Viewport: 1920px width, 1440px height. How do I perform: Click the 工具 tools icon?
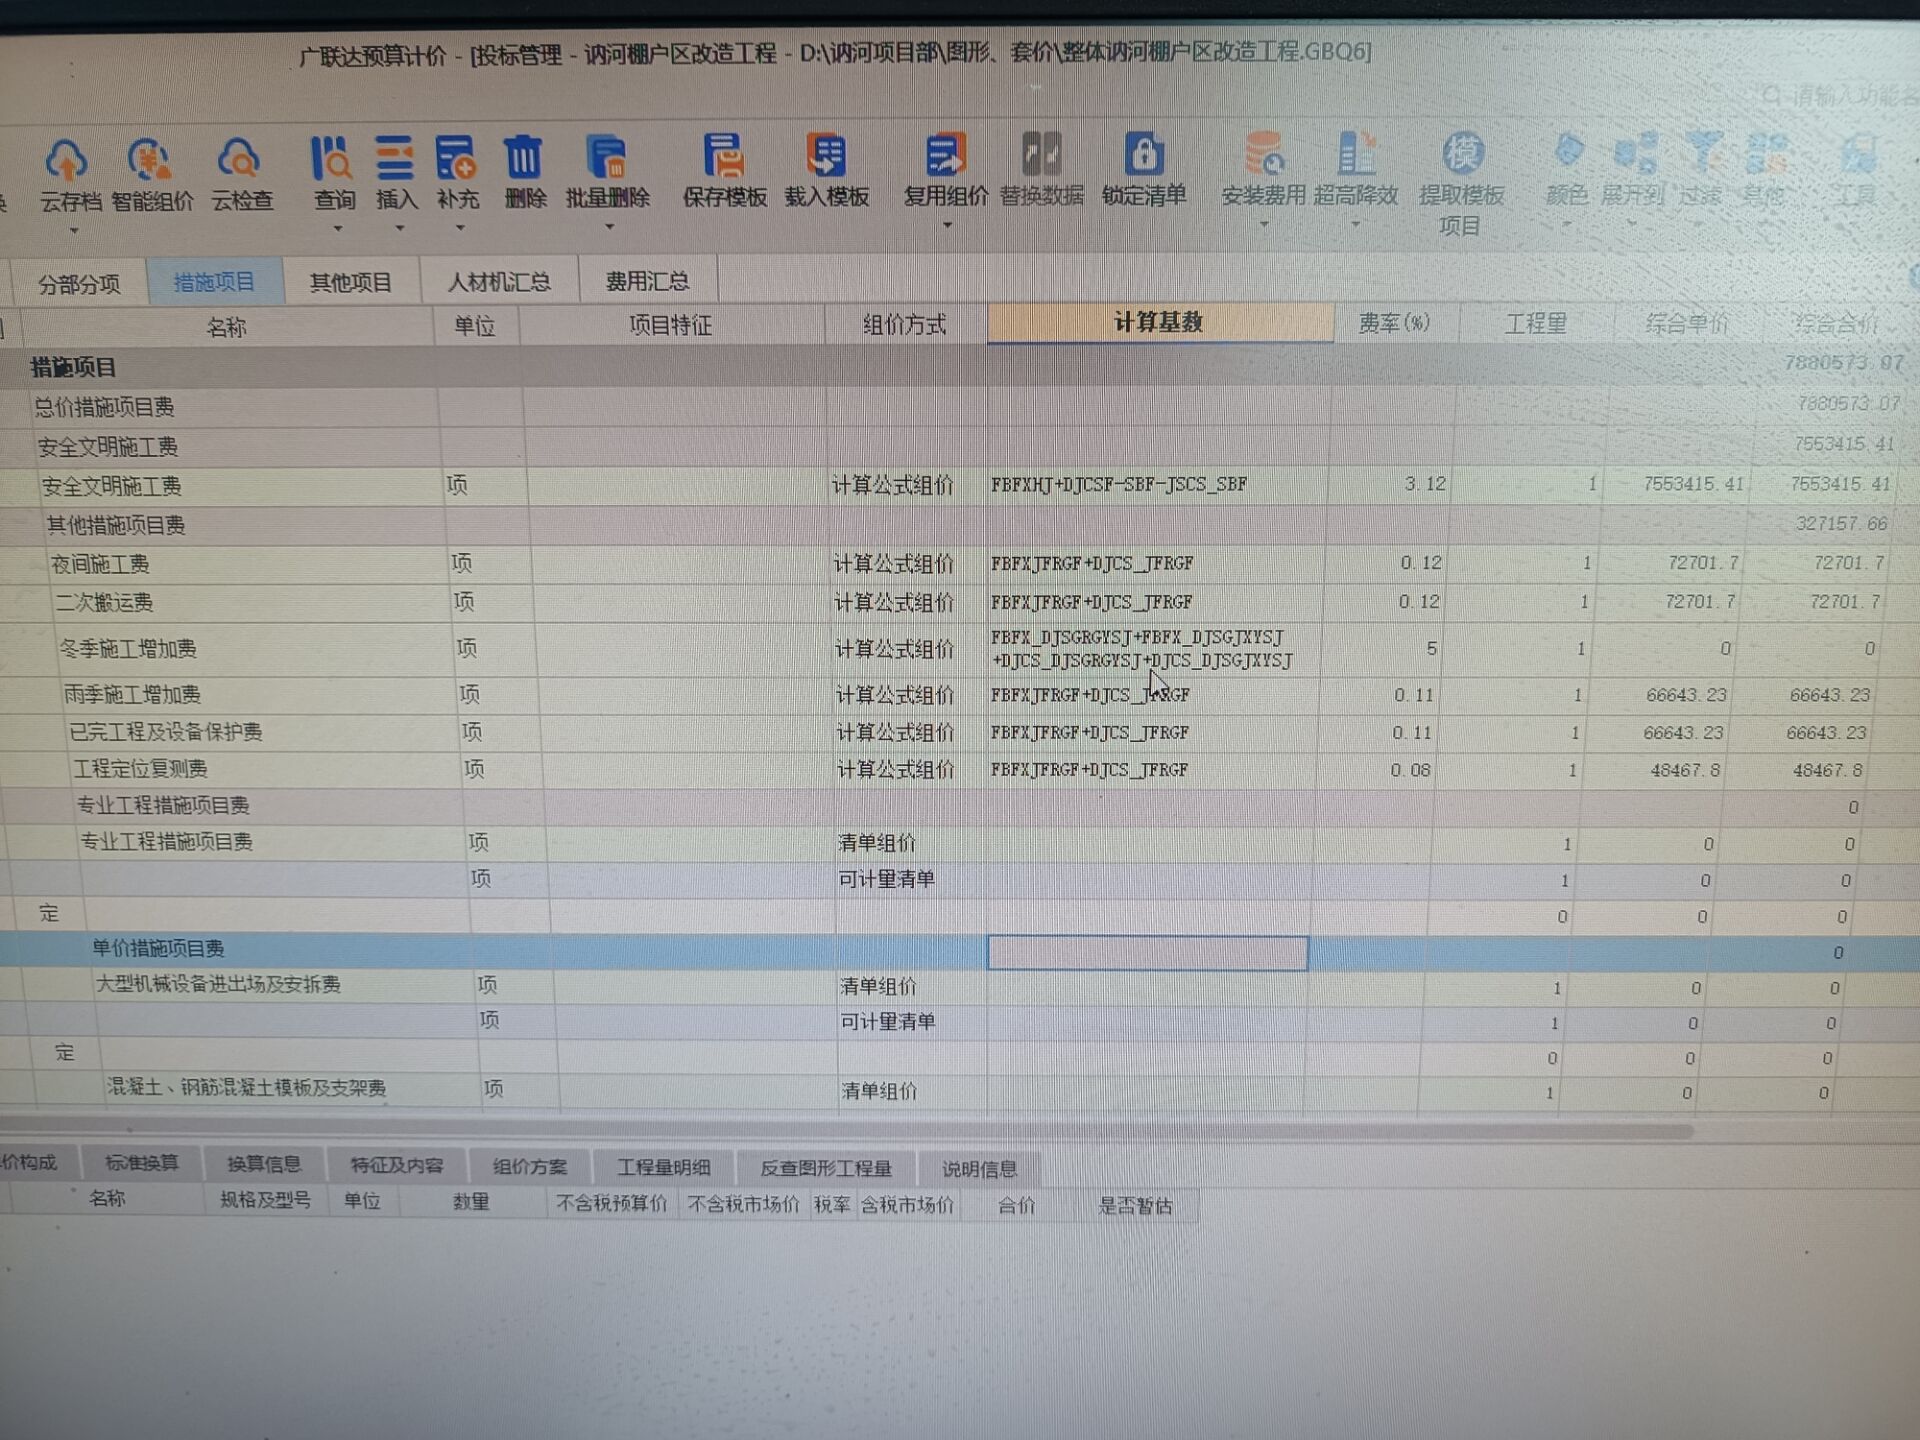click(x=1857, y=154)
